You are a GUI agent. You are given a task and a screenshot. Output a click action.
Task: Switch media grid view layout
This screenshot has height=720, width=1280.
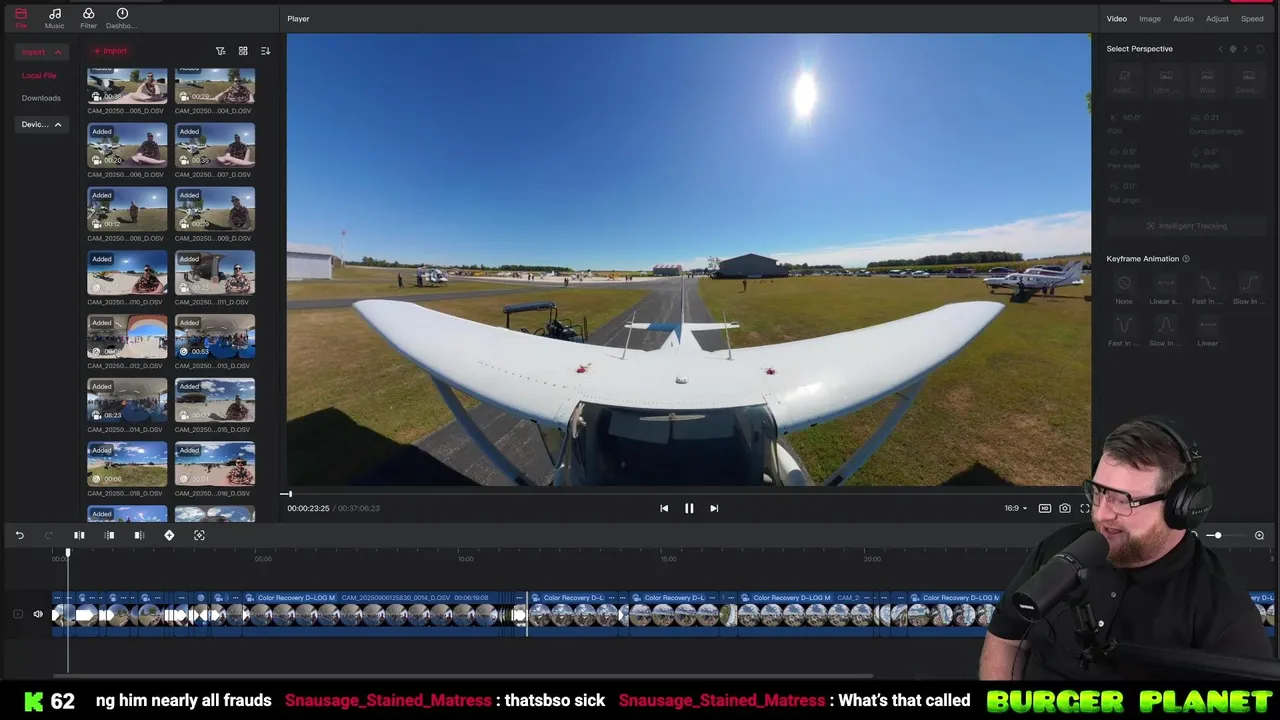coord(243,51)
